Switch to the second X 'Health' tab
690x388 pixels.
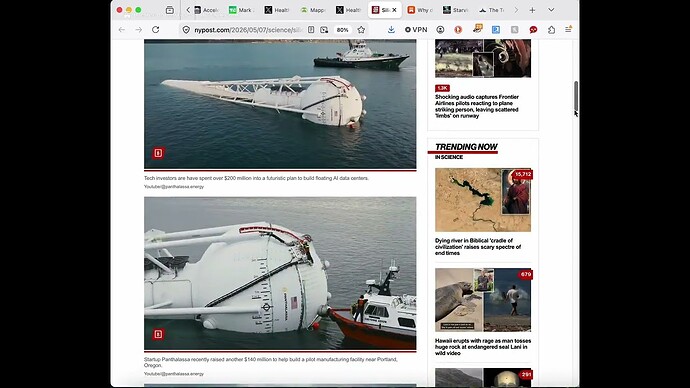point(349,10)
